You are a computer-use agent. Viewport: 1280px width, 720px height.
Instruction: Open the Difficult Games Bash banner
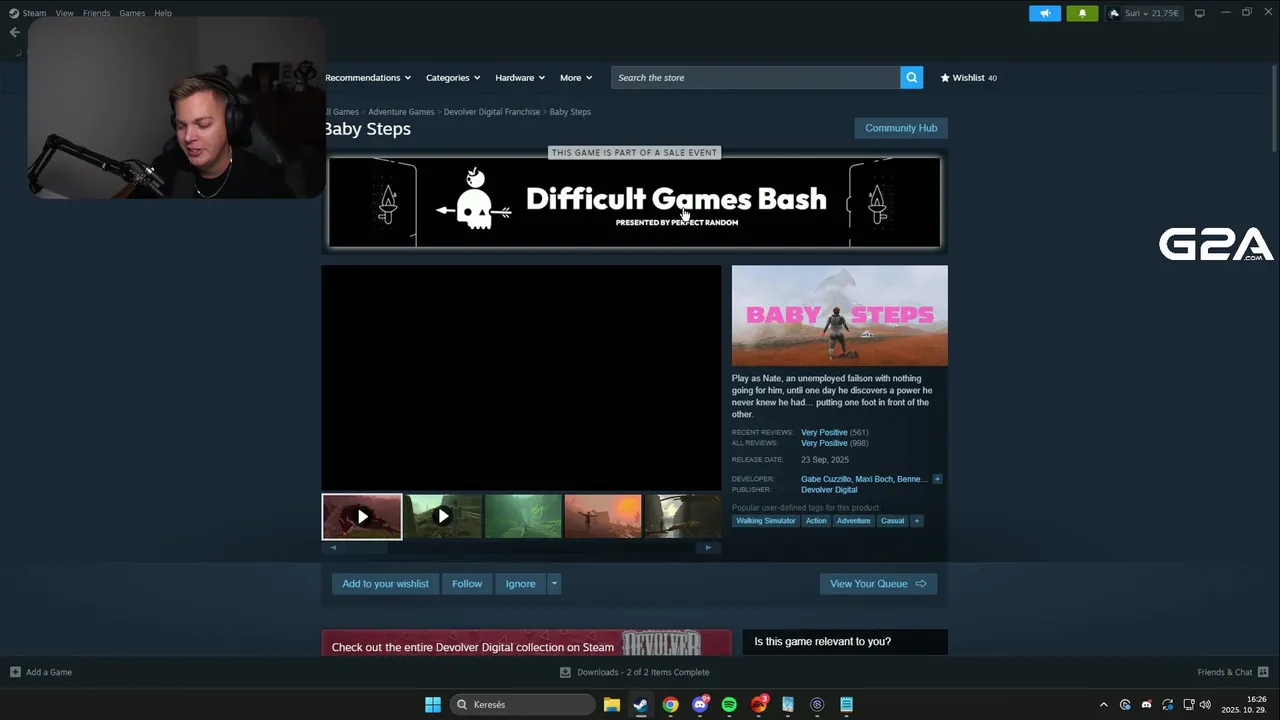point(634,202)
